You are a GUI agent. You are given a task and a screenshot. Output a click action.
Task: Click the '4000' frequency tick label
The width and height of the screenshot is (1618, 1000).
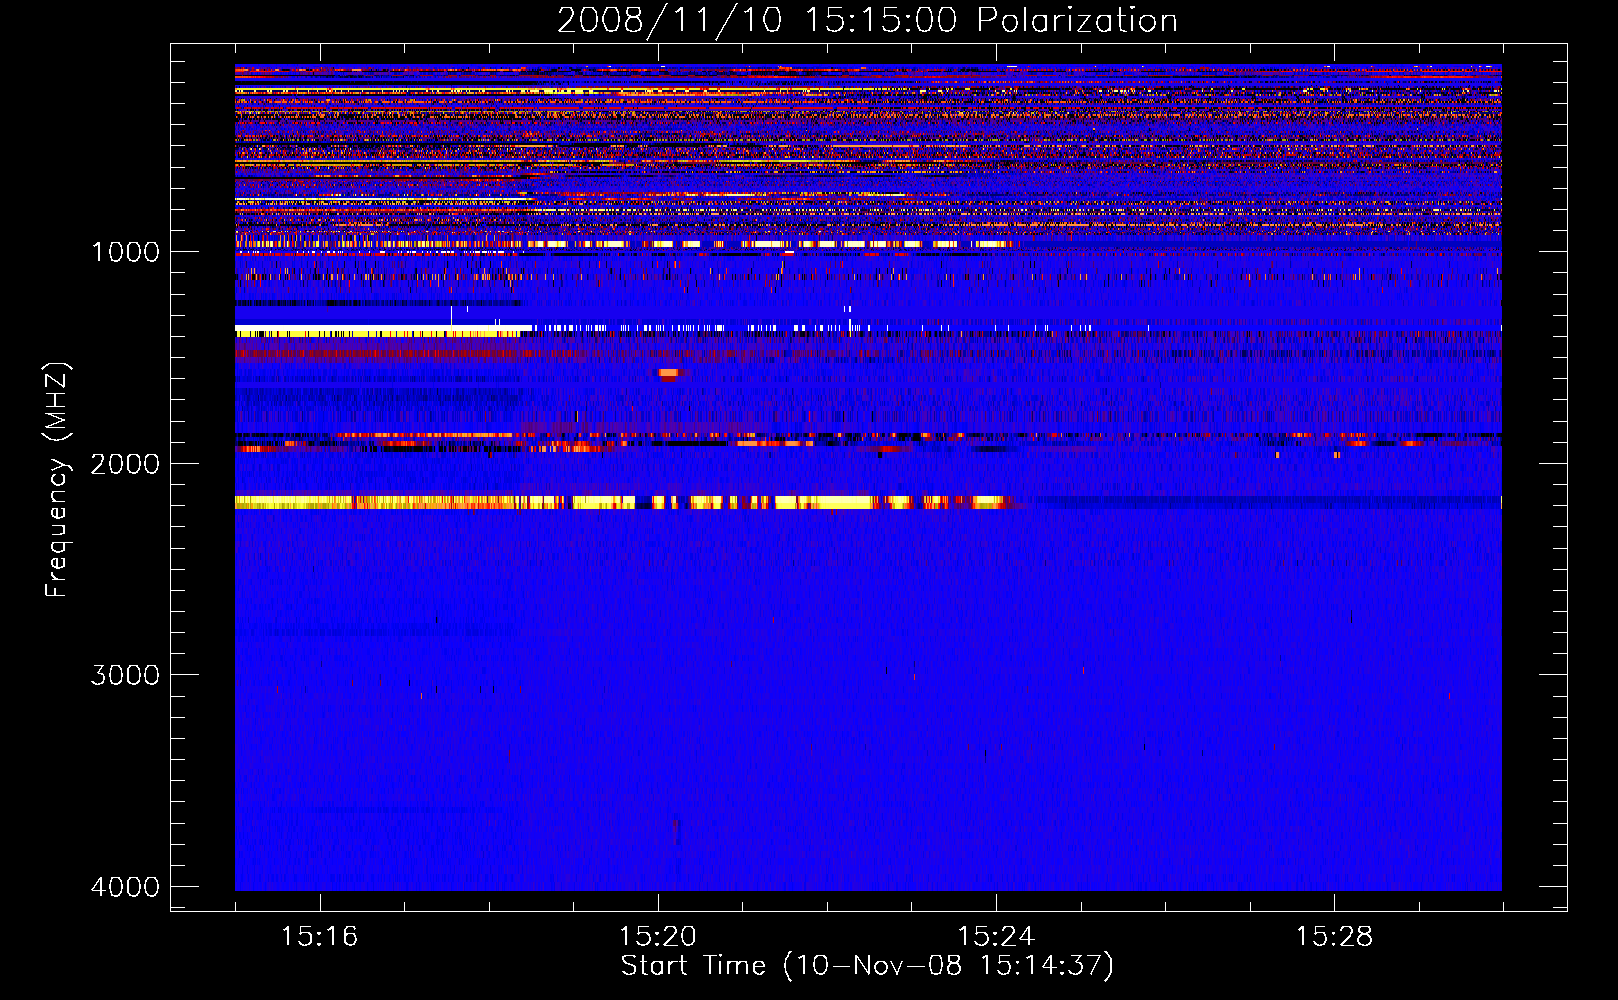click(125, 887)
